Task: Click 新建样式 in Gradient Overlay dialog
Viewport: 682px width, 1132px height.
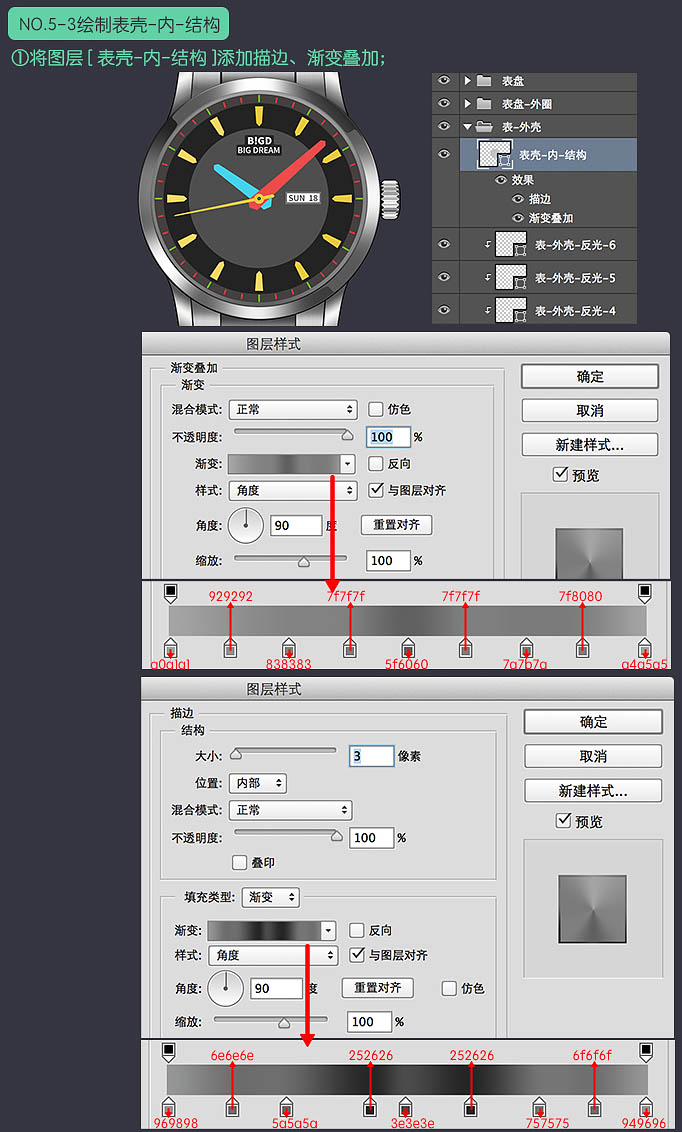Action: point(590,445)
